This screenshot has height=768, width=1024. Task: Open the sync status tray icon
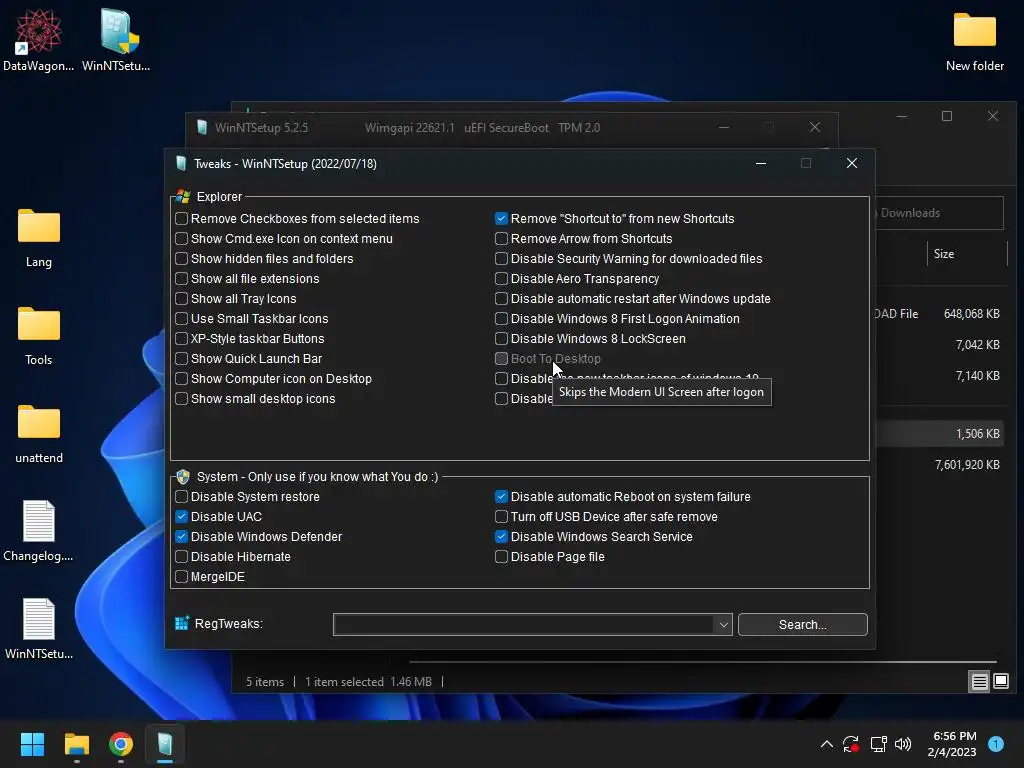coord(851,744)
